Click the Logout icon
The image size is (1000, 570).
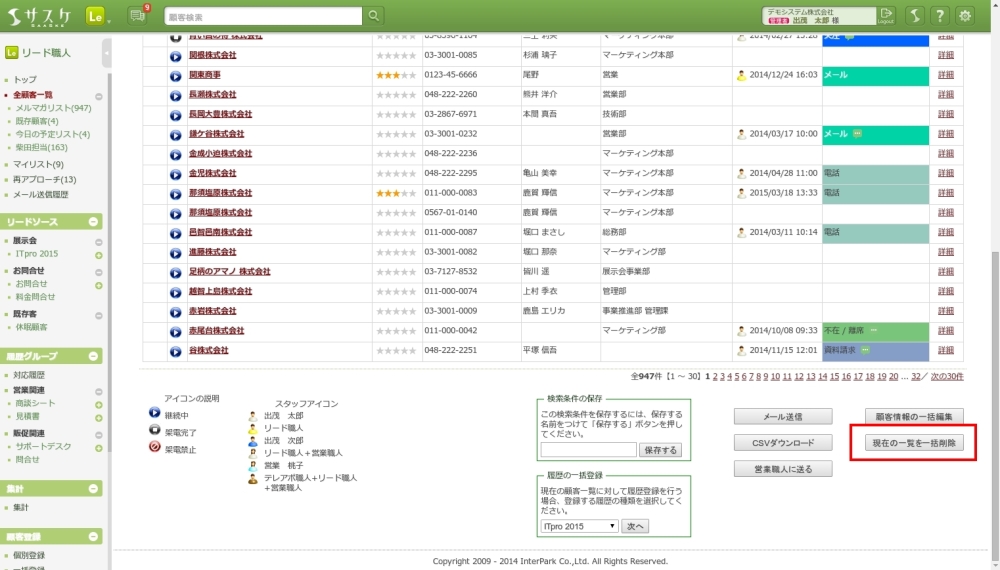click(886, 16)
